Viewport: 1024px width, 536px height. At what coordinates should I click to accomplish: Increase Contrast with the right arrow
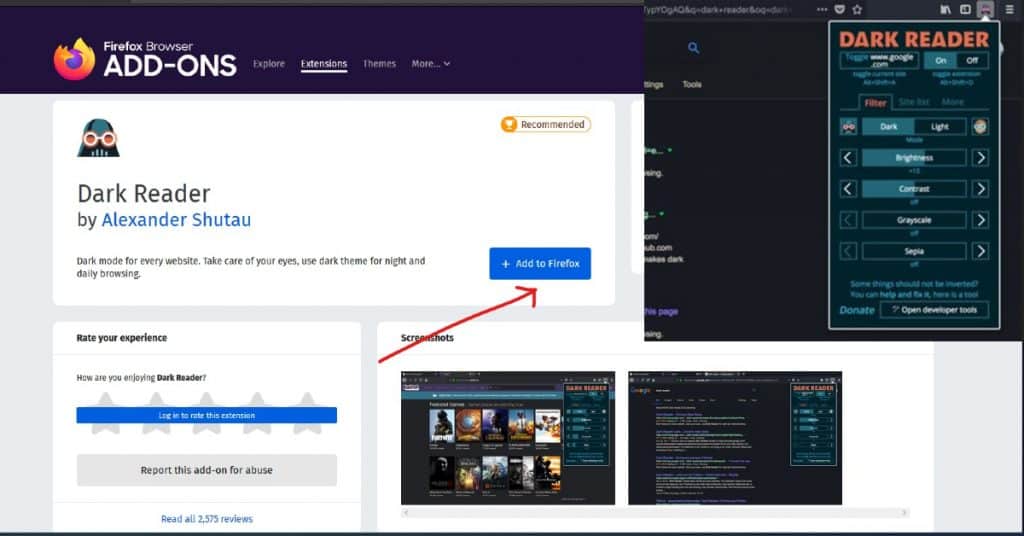[980, 189]
